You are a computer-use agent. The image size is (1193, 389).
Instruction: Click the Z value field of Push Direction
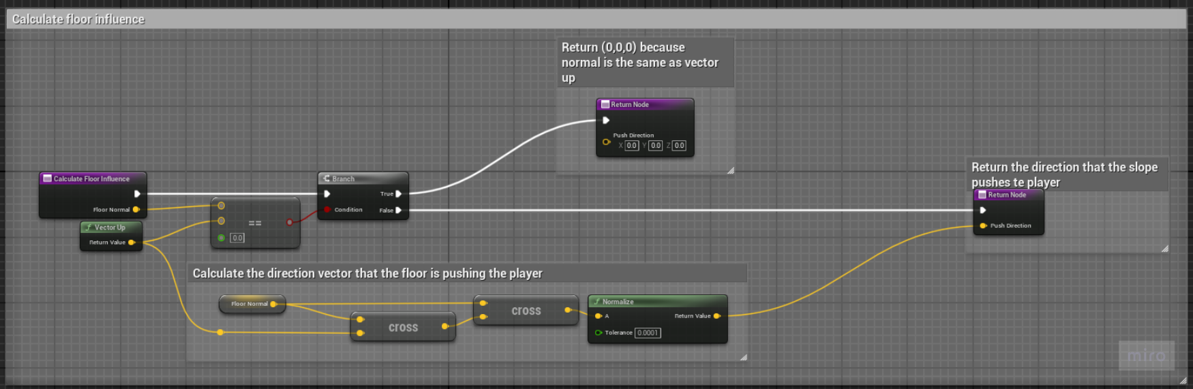pyautogui.click(x=679, y=145)
